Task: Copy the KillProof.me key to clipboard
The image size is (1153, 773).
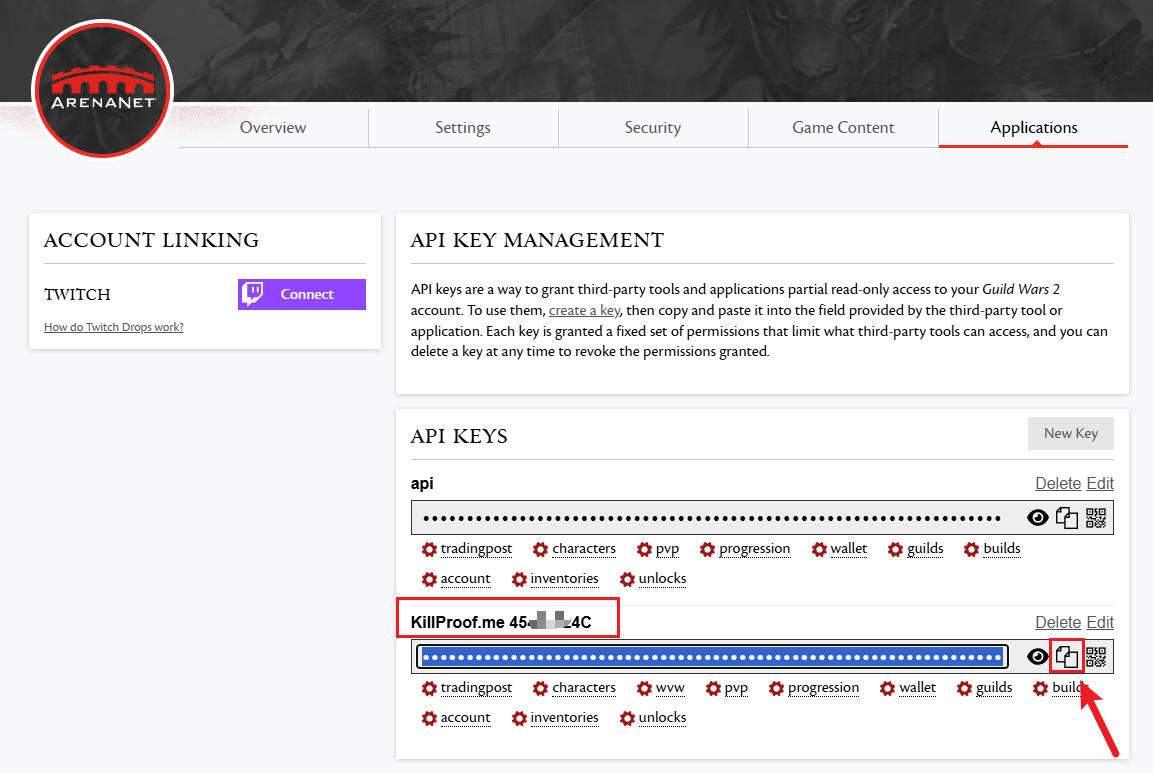Action: coord(1066,656)
